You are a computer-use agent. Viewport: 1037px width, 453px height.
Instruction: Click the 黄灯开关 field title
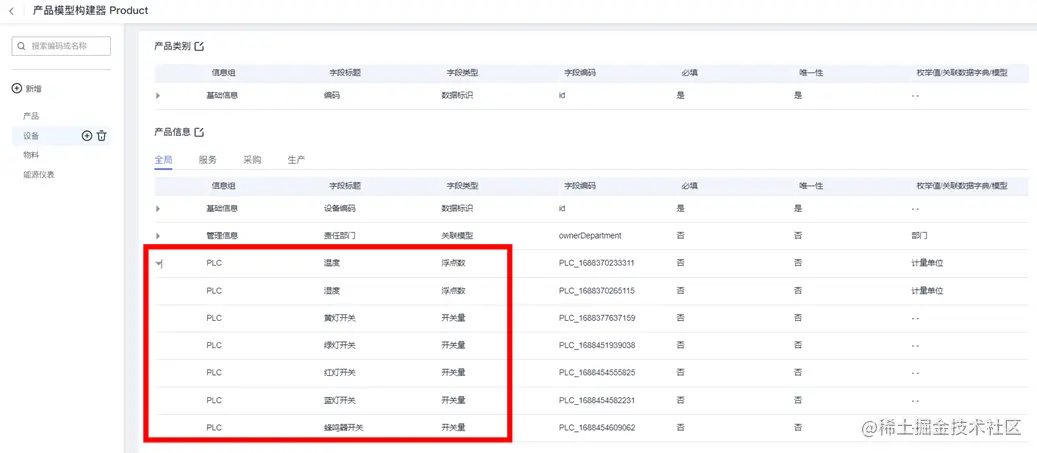(340, 318)
